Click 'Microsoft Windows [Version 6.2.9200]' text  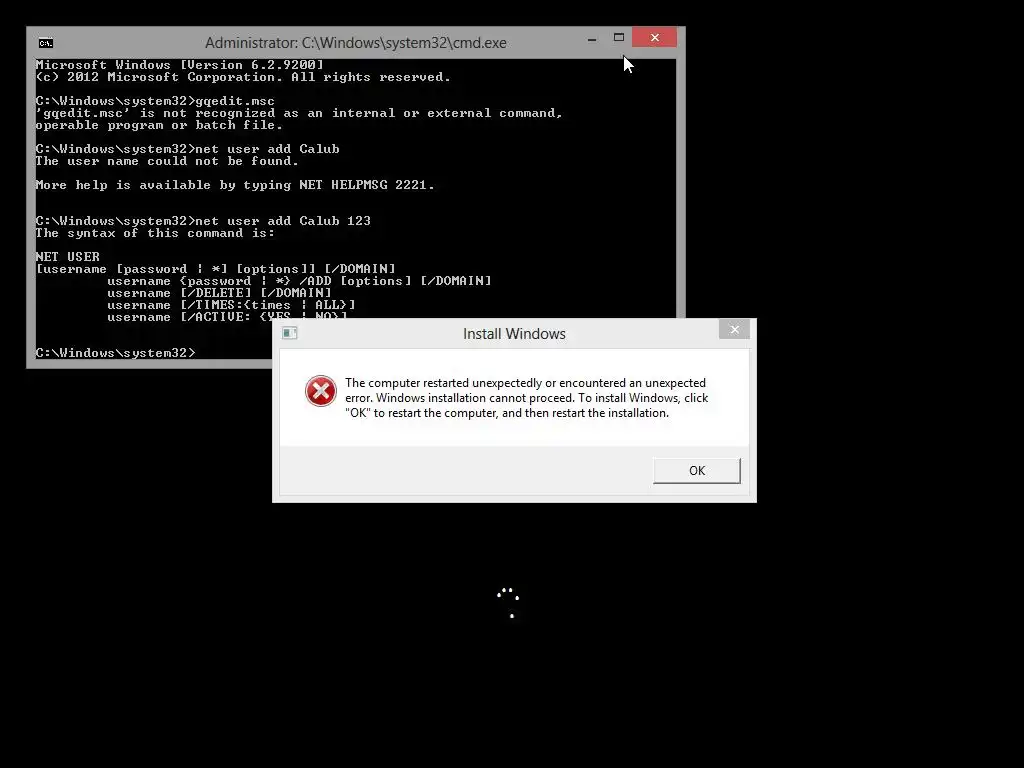[x=180, y=65]
